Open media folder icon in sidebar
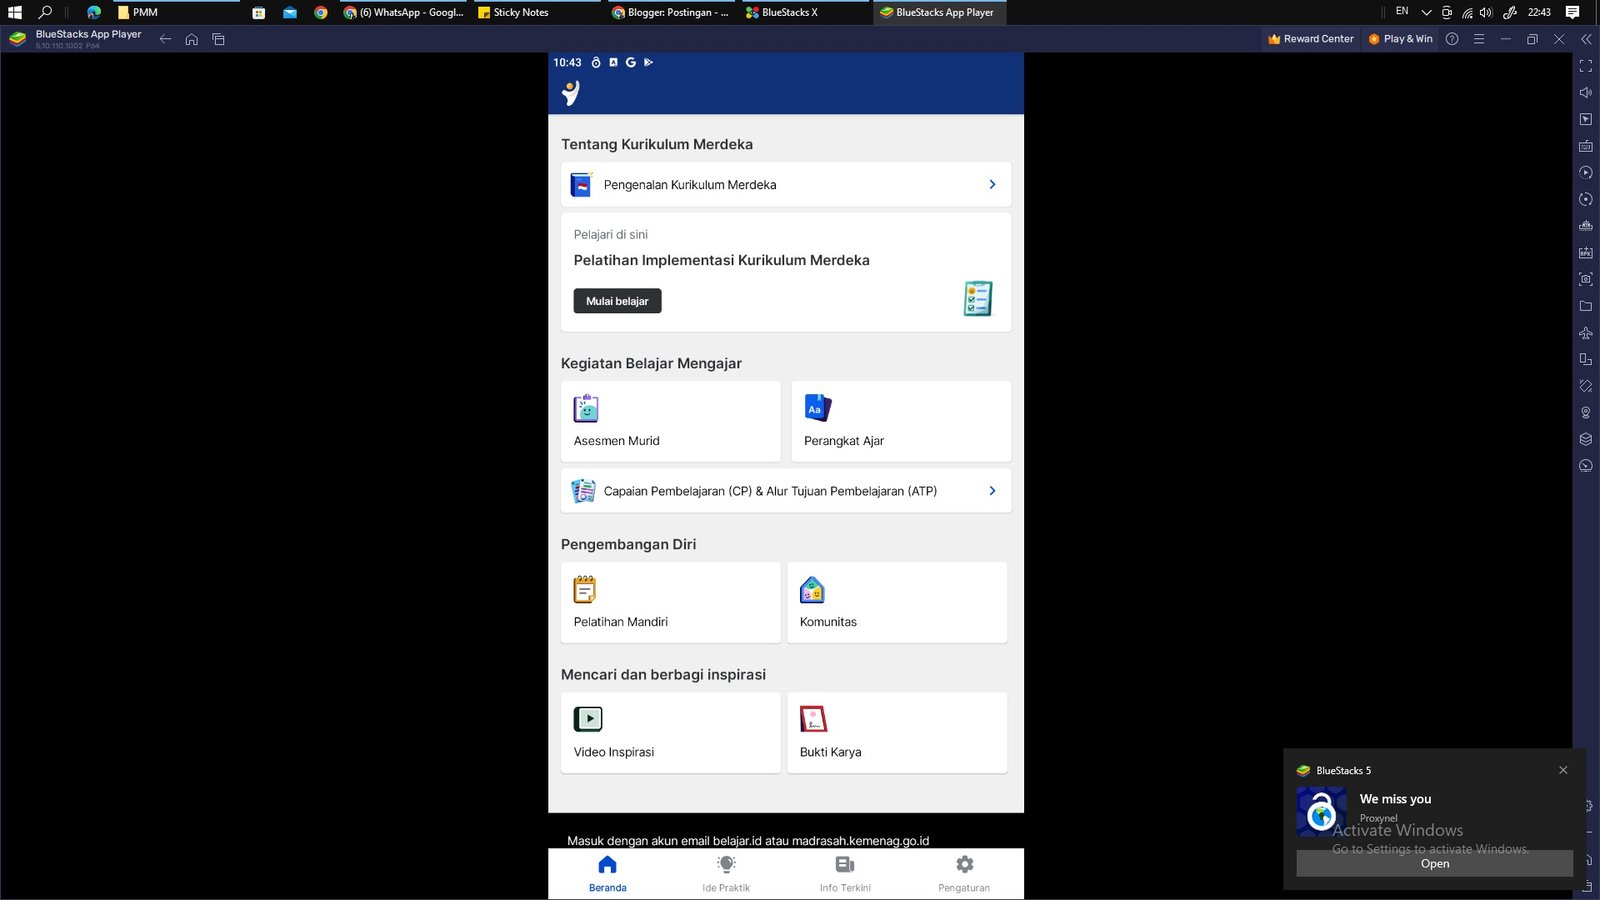This screenshot has height=900, width=1600. (x=1585, y=306)
